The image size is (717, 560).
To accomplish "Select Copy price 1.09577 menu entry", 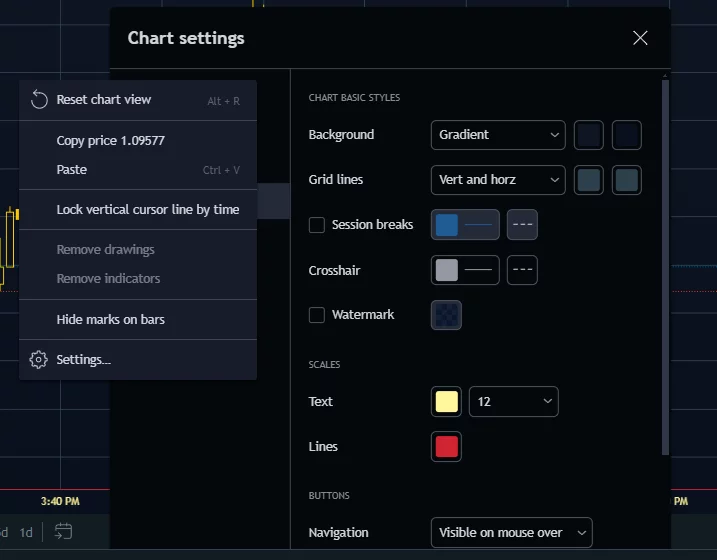I will pos(110,141).
